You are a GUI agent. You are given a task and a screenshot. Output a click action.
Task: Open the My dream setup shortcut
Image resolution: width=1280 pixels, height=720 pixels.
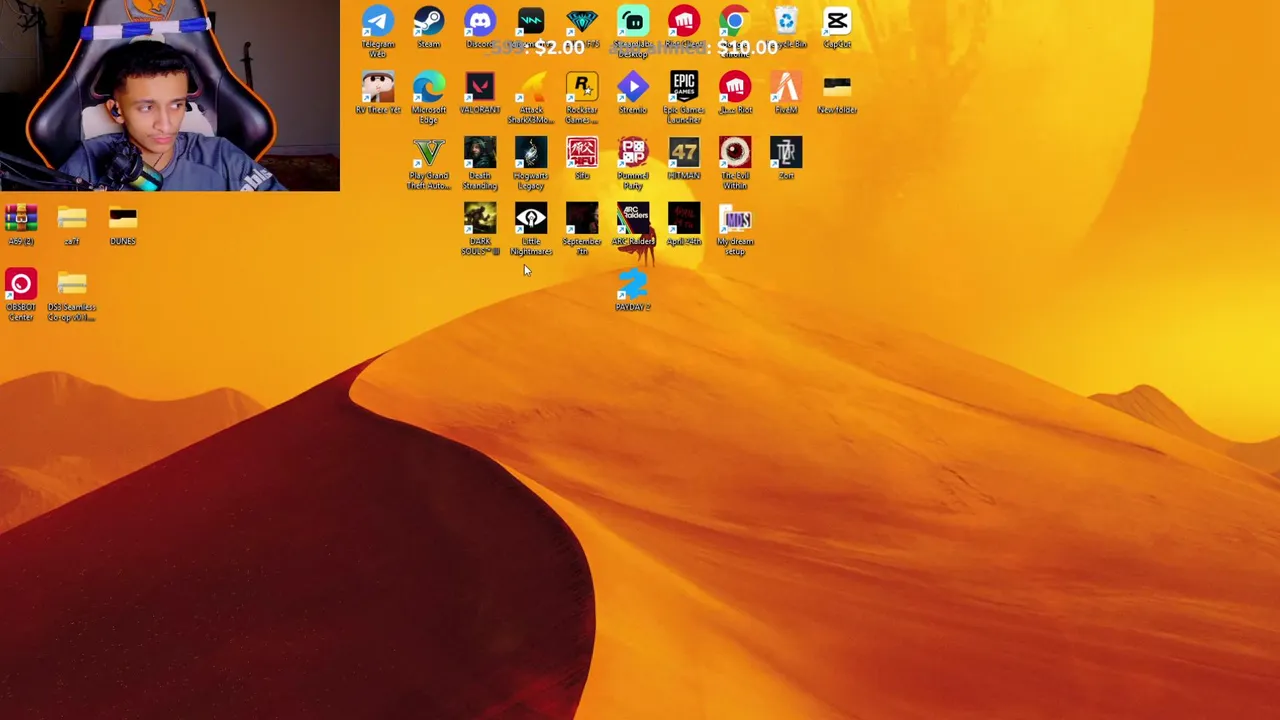coord(735,228)
